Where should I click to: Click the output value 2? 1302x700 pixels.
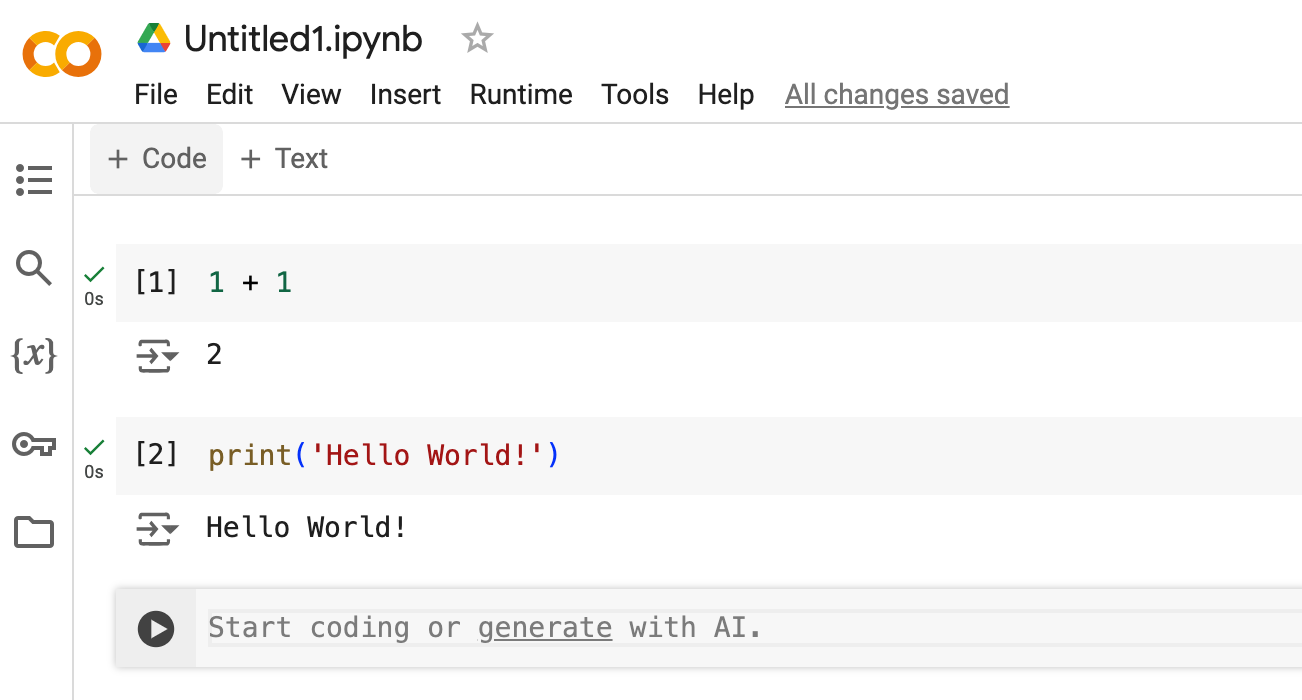[214, 355]
